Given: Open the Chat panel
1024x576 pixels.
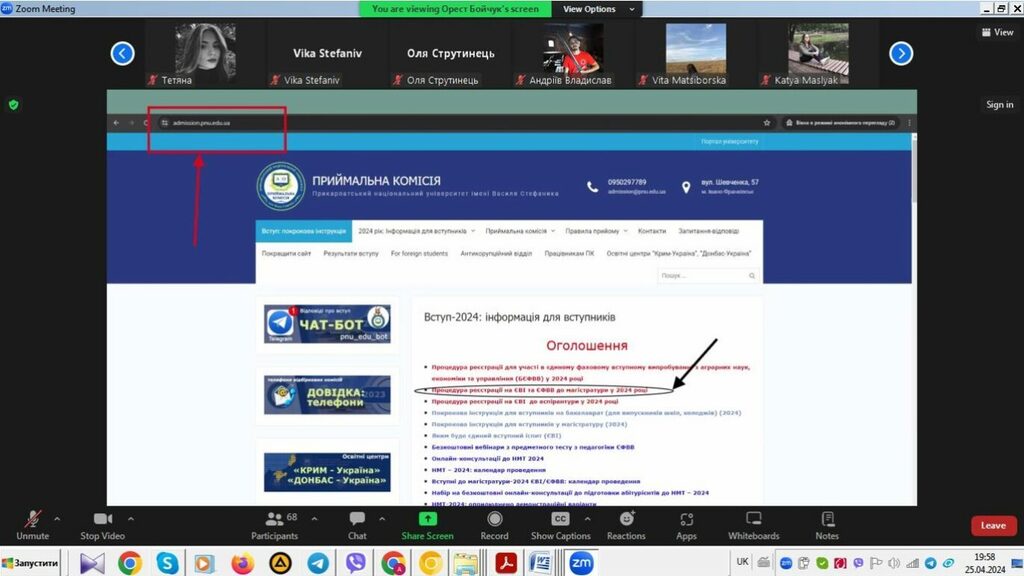Looking at the screenshot, I should (357, 525).
